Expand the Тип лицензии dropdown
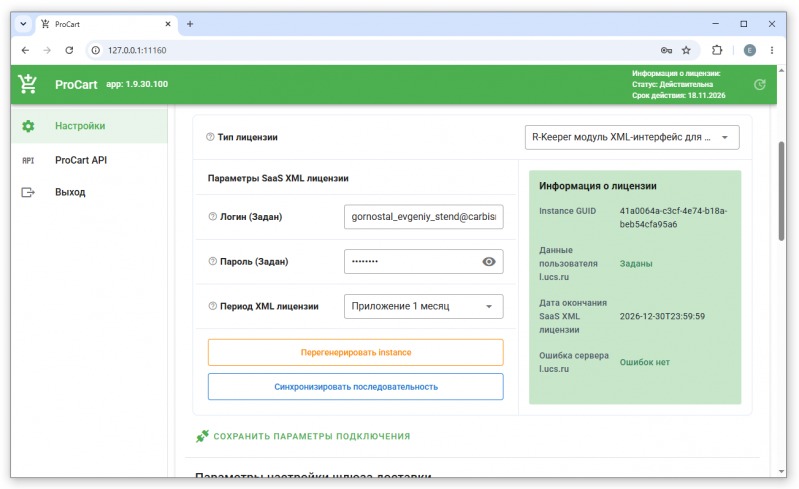This screenshot has height=489, width=799. (632, 138)
